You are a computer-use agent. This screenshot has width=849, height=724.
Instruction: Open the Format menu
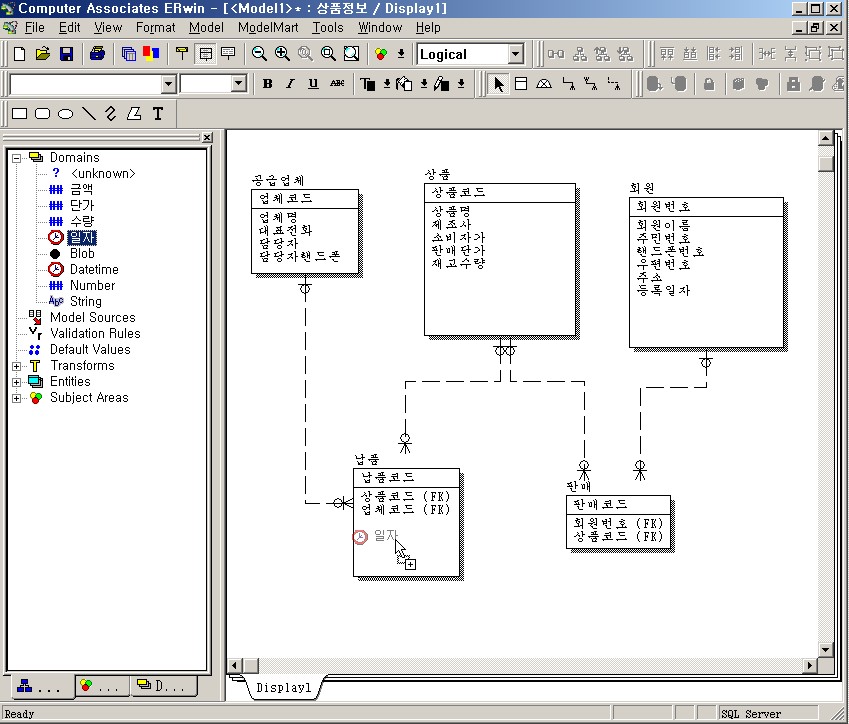(155, 28)
